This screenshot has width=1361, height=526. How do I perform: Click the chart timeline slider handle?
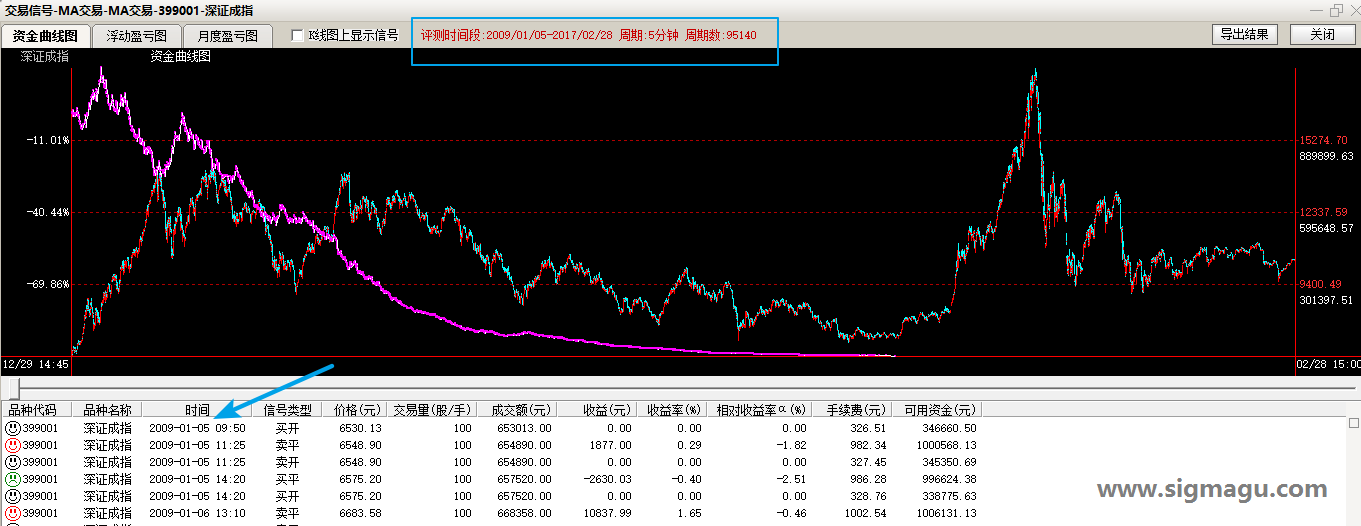[12, 387]
